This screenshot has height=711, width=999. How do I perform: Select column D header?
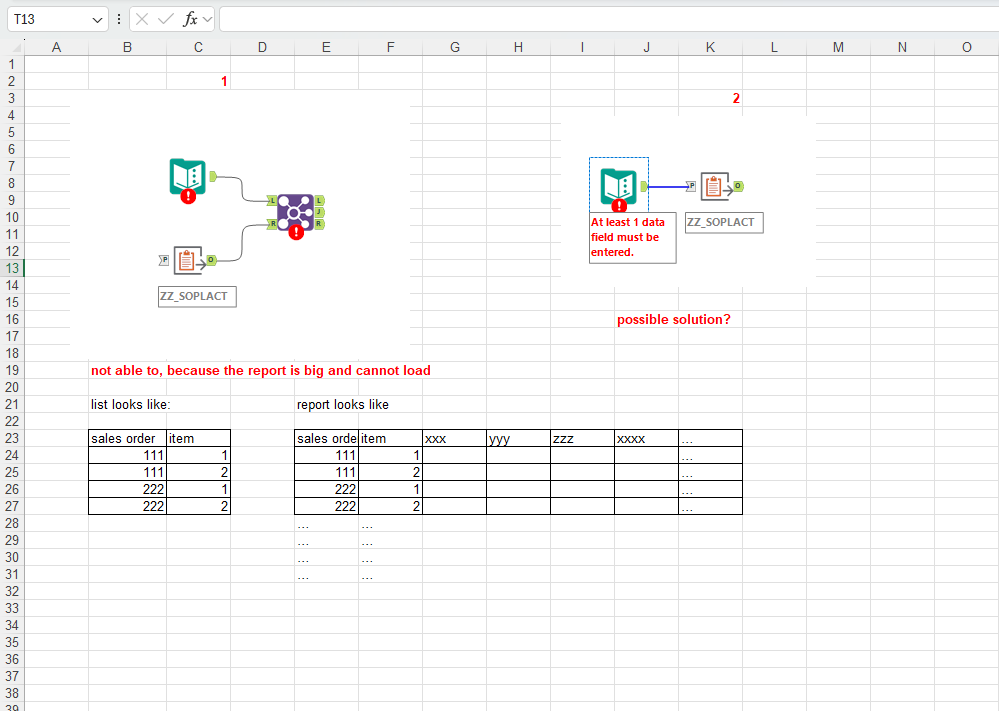coord(262,47)
